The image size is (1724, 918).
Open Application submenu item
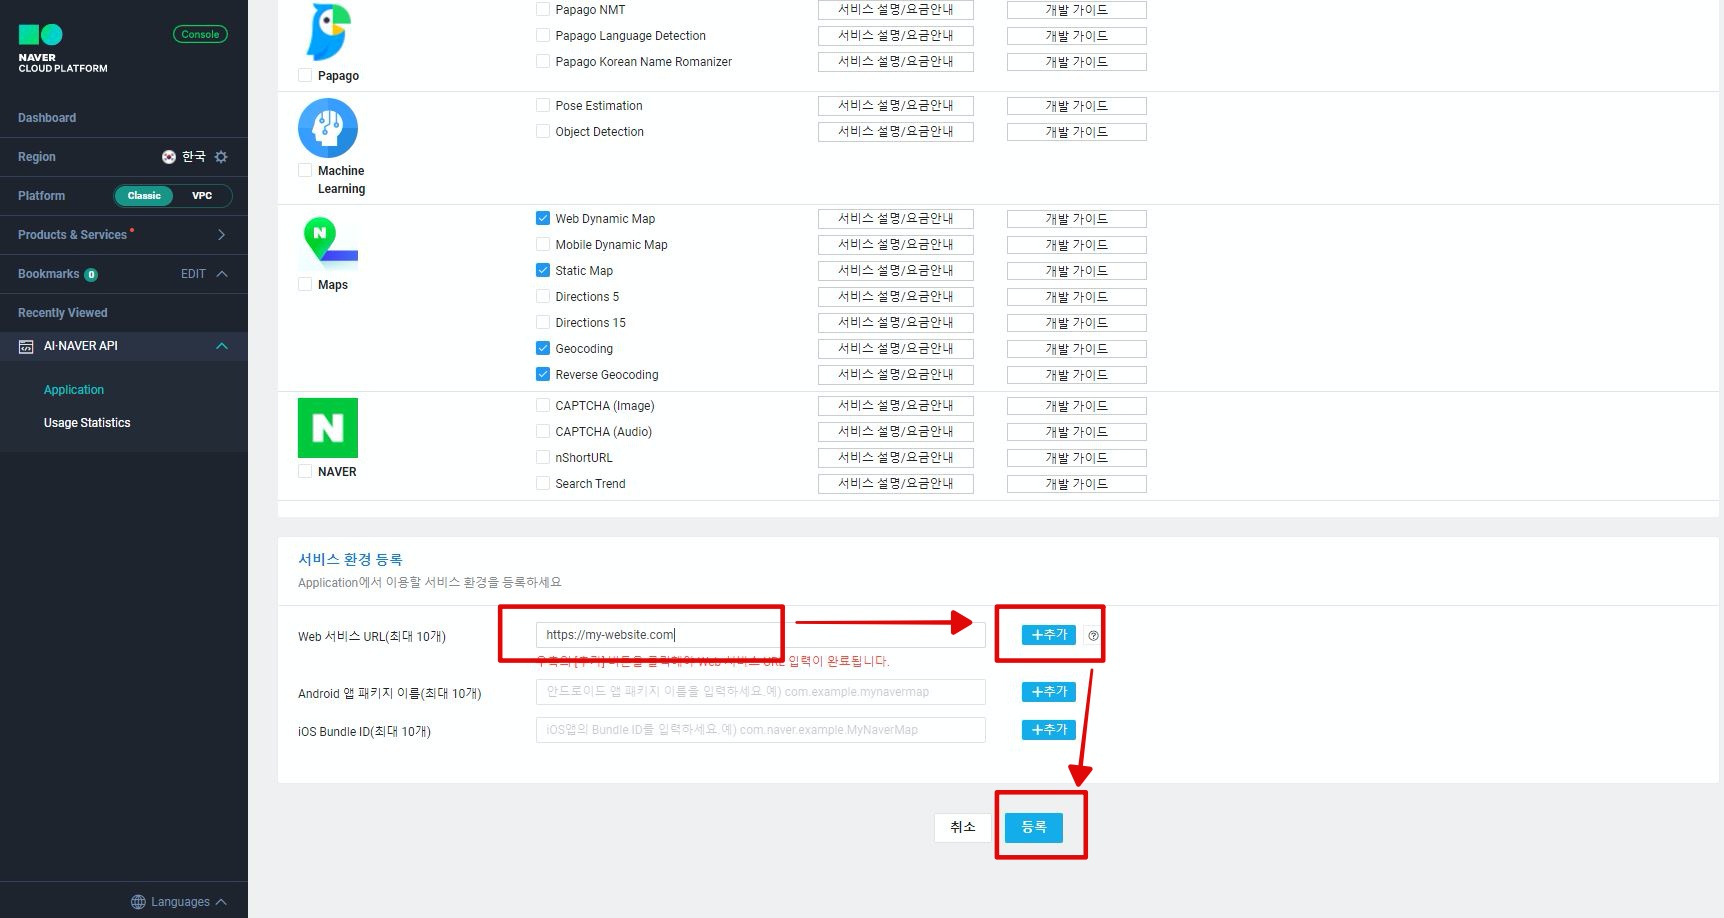click(74, 390)
